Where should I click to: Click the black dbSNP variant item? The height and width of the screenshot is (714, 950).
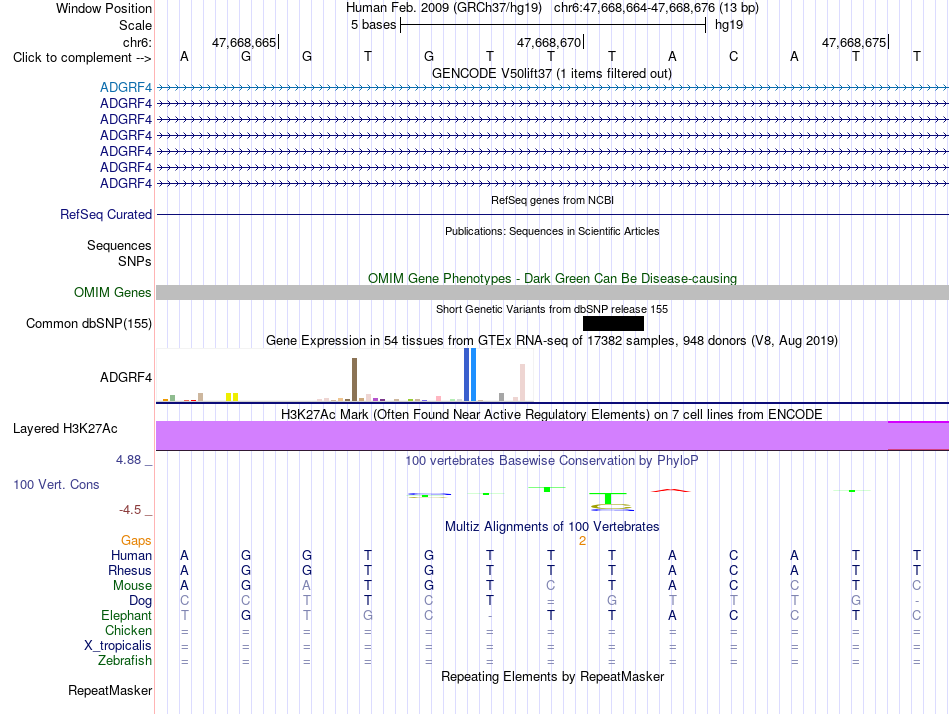tap(613, 324)
